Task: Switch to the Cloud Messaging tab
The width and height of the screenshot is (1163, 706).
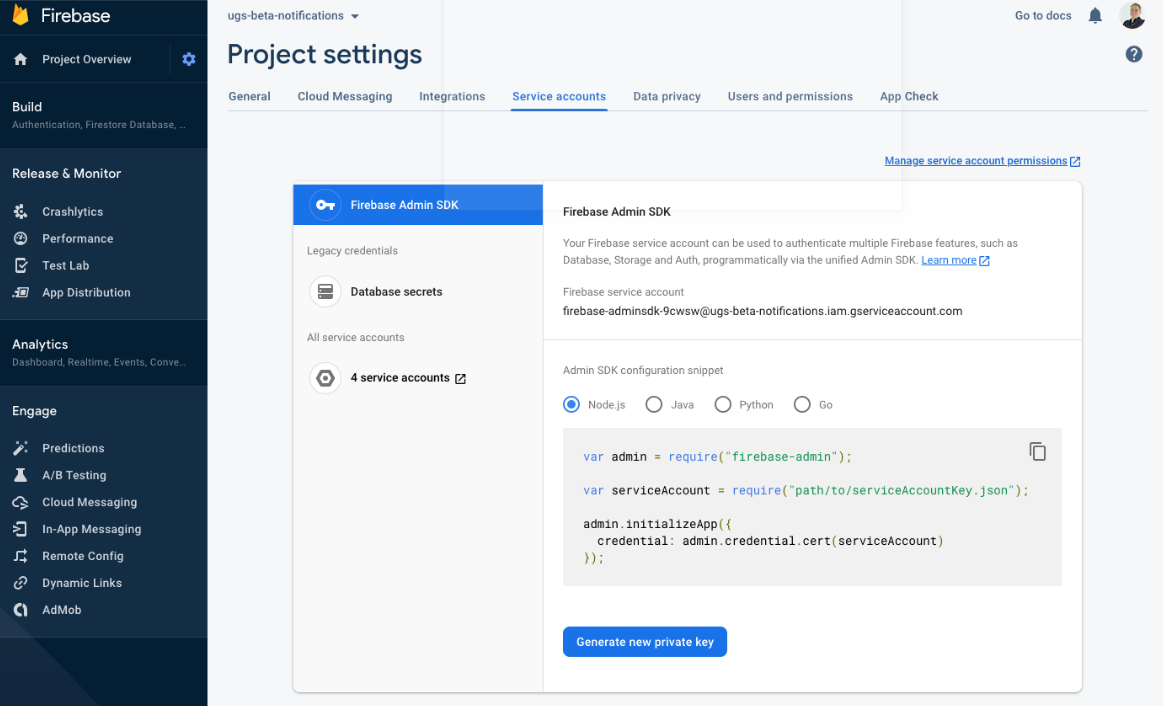Action: pyautogui.click(x=345, y=96)
